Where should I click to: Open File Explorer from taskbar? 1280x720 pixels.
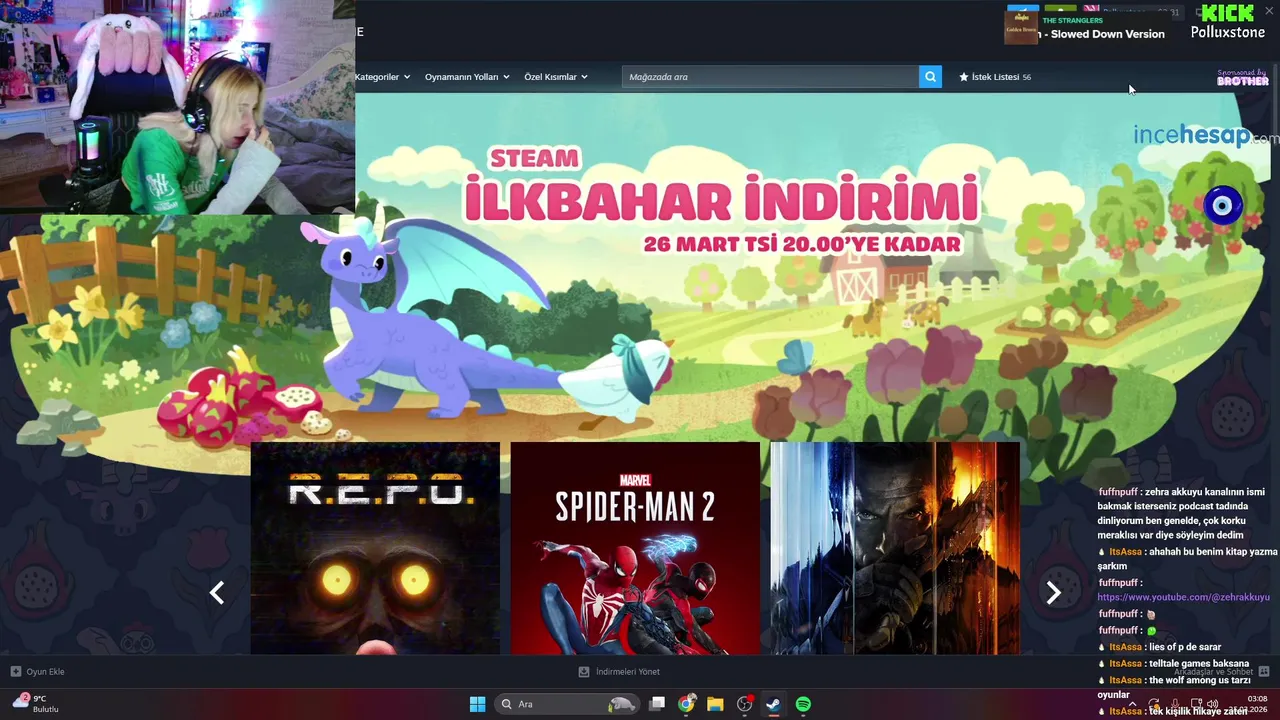715,704
